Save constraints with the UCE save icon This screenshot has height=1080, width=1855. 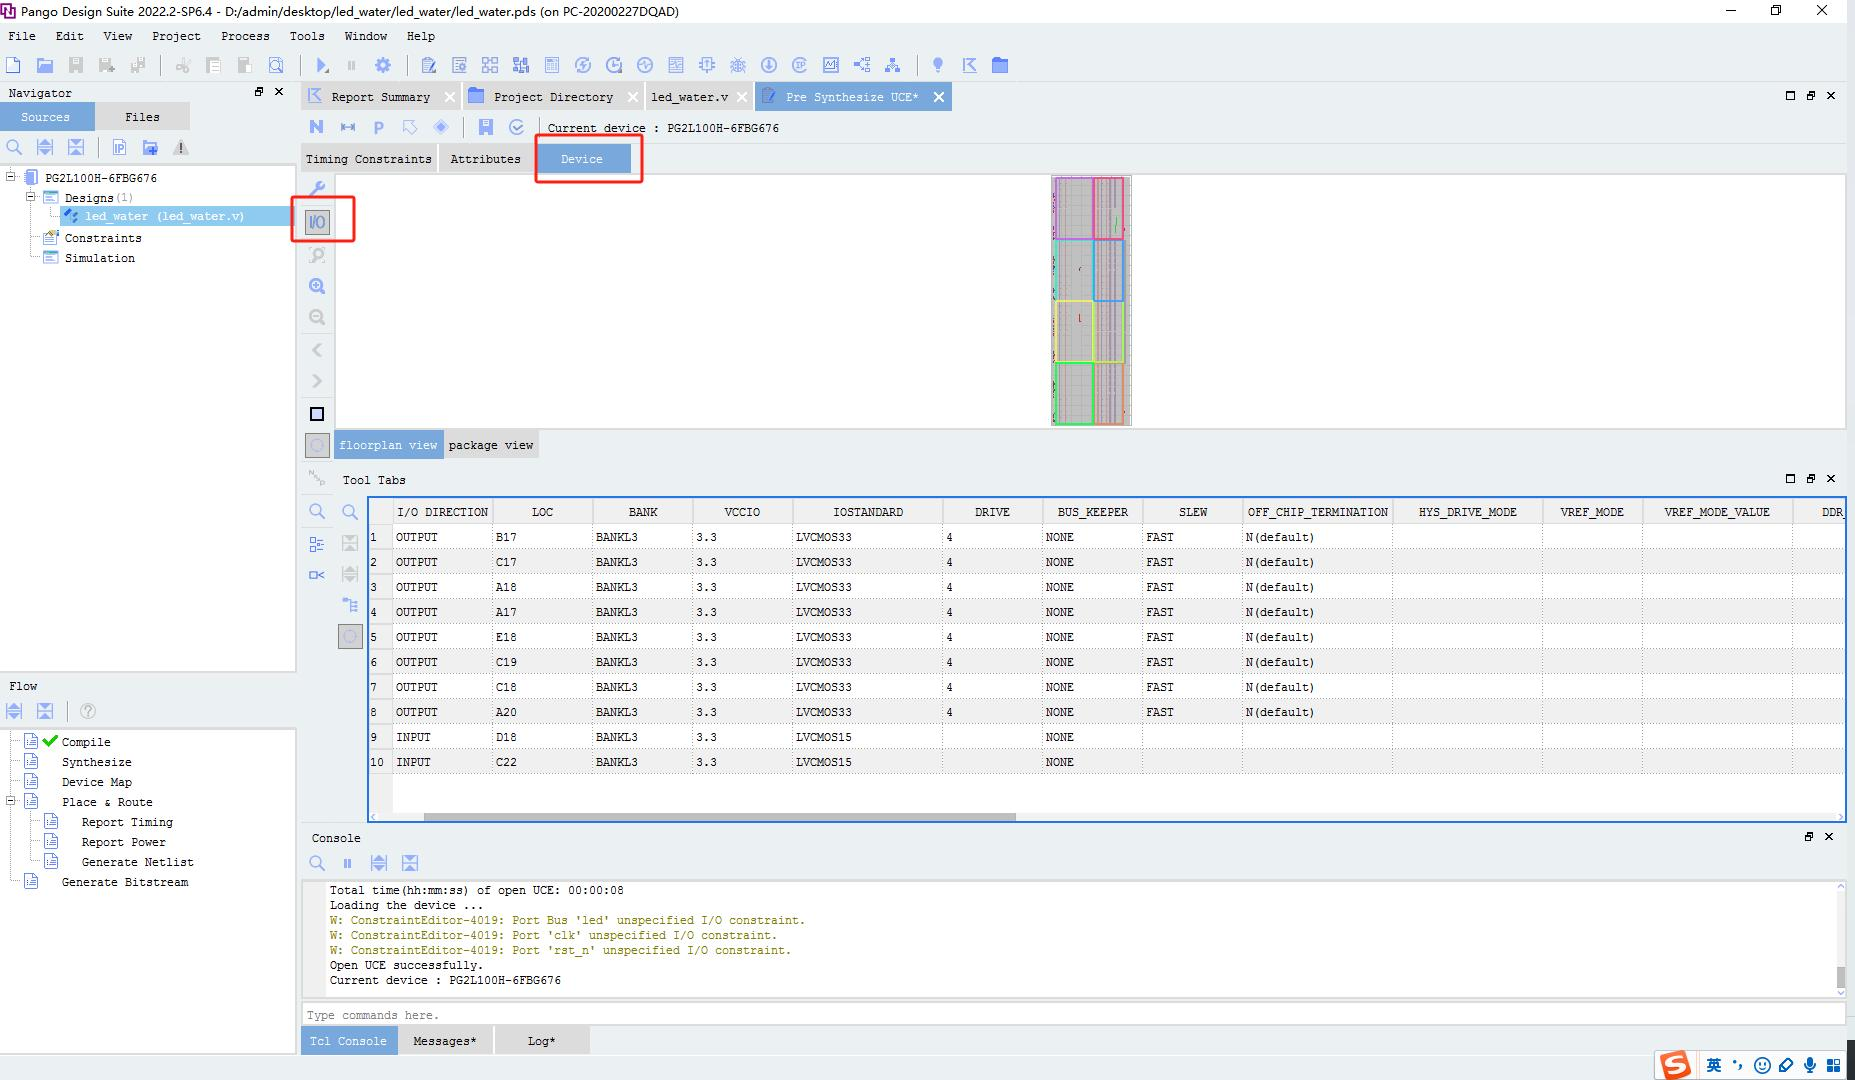tap(486, 127)
